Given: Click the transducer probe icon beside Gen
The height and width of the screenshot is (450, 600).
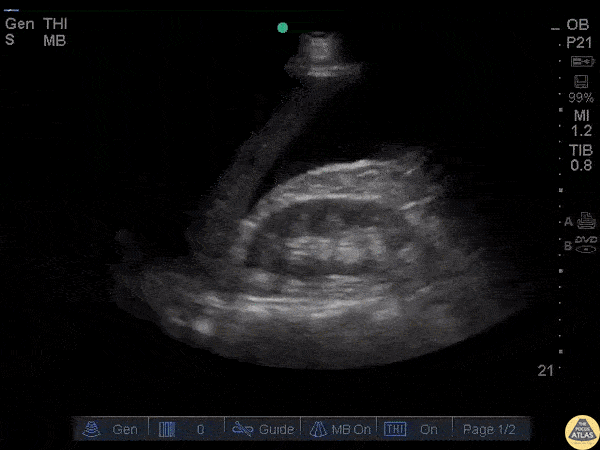Looking at the screenshot, I should 91,429.
